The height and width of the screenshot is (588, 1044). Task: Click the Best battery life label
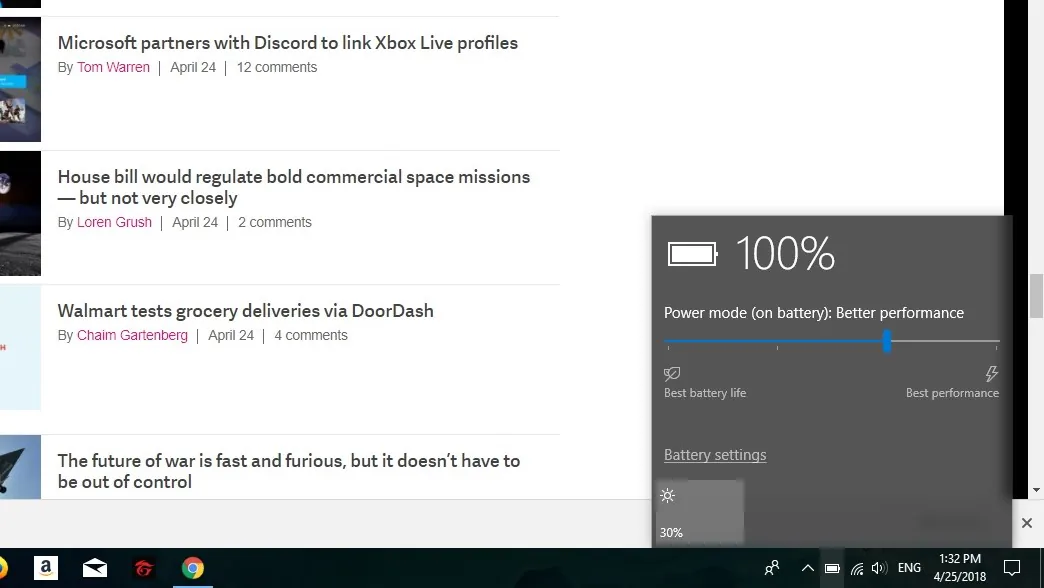click(x=705, y=393)
